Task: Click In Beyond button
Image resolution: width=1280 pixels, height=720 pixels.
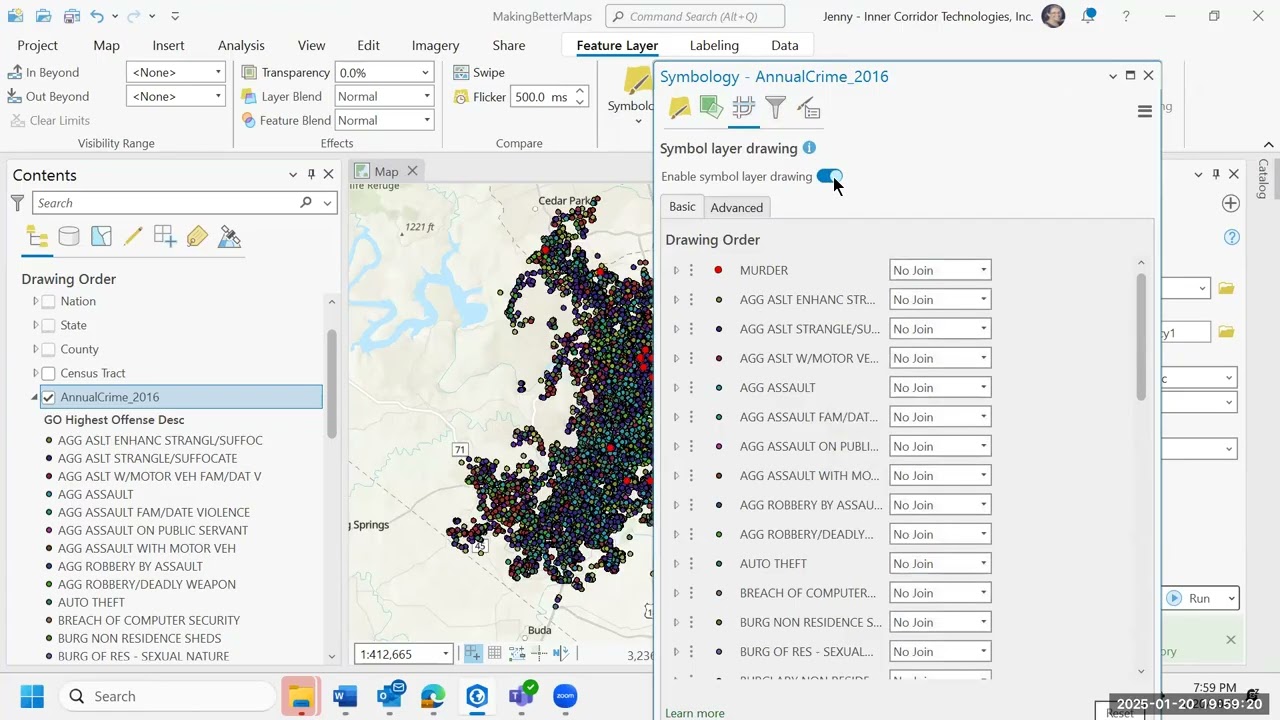Action: tap(43, 72)
